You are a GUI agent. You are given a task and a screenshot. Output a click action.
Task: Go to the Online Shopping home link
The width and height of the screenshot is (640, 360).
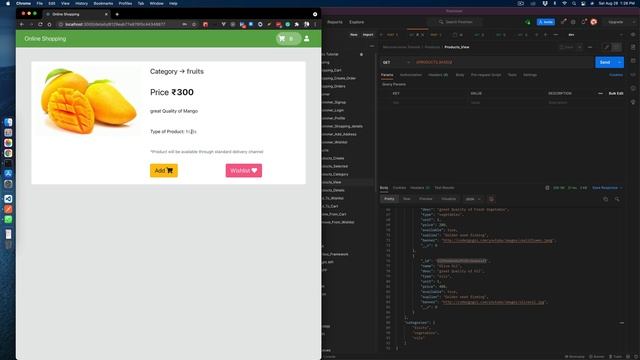[45, 39]
